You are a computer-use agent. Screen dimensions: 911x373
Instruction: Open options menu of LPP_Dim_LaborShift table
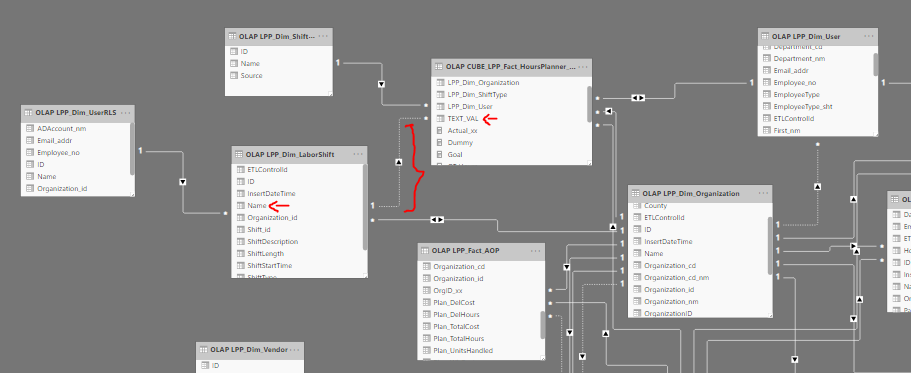[x=358, y=154]
